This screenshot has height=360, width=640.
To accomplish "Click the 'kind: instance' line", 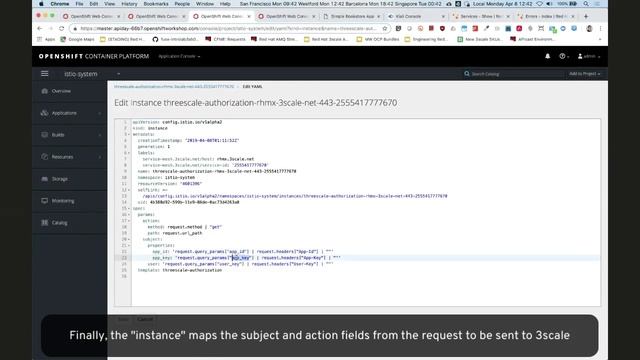I will click(150, 128).
